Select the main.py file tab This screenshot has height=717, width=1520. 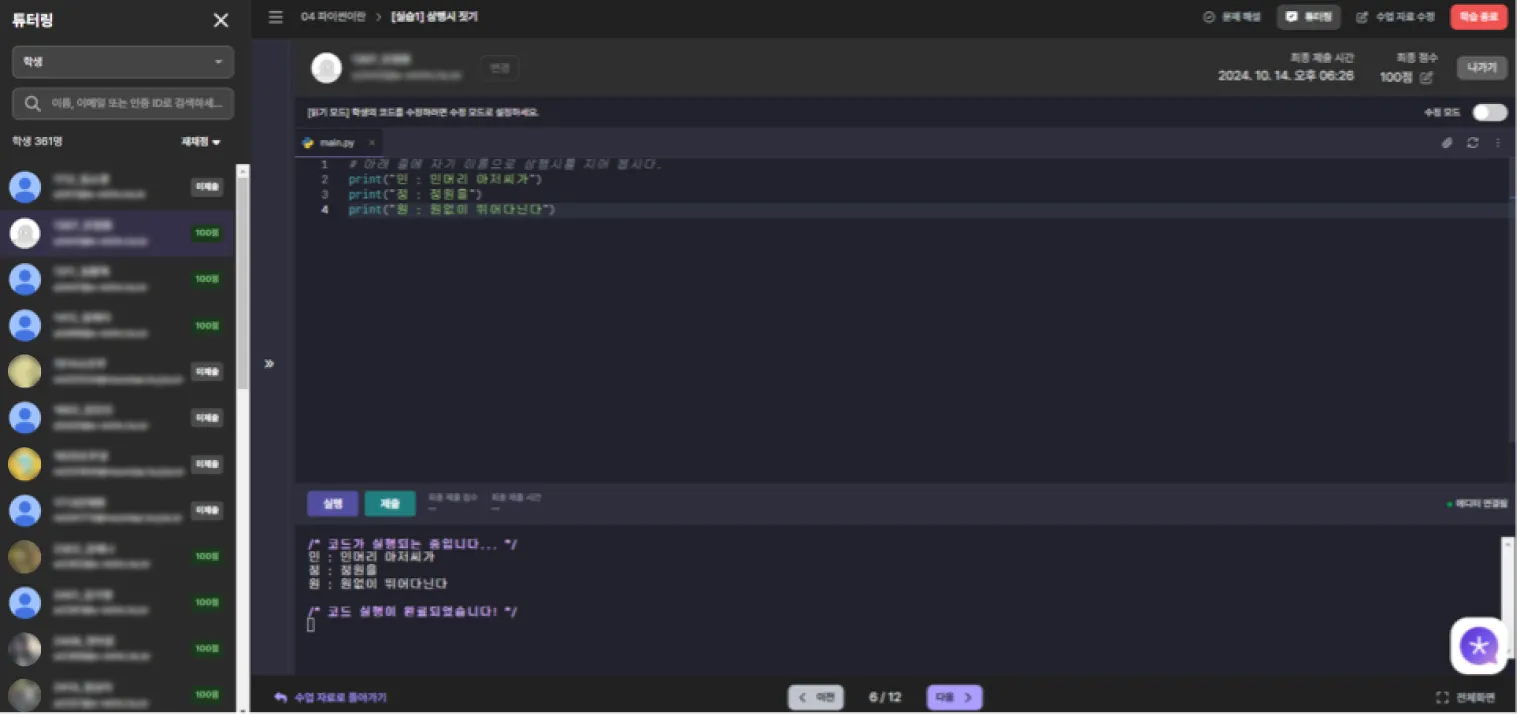pyautogui.click(x=336, y=143)
